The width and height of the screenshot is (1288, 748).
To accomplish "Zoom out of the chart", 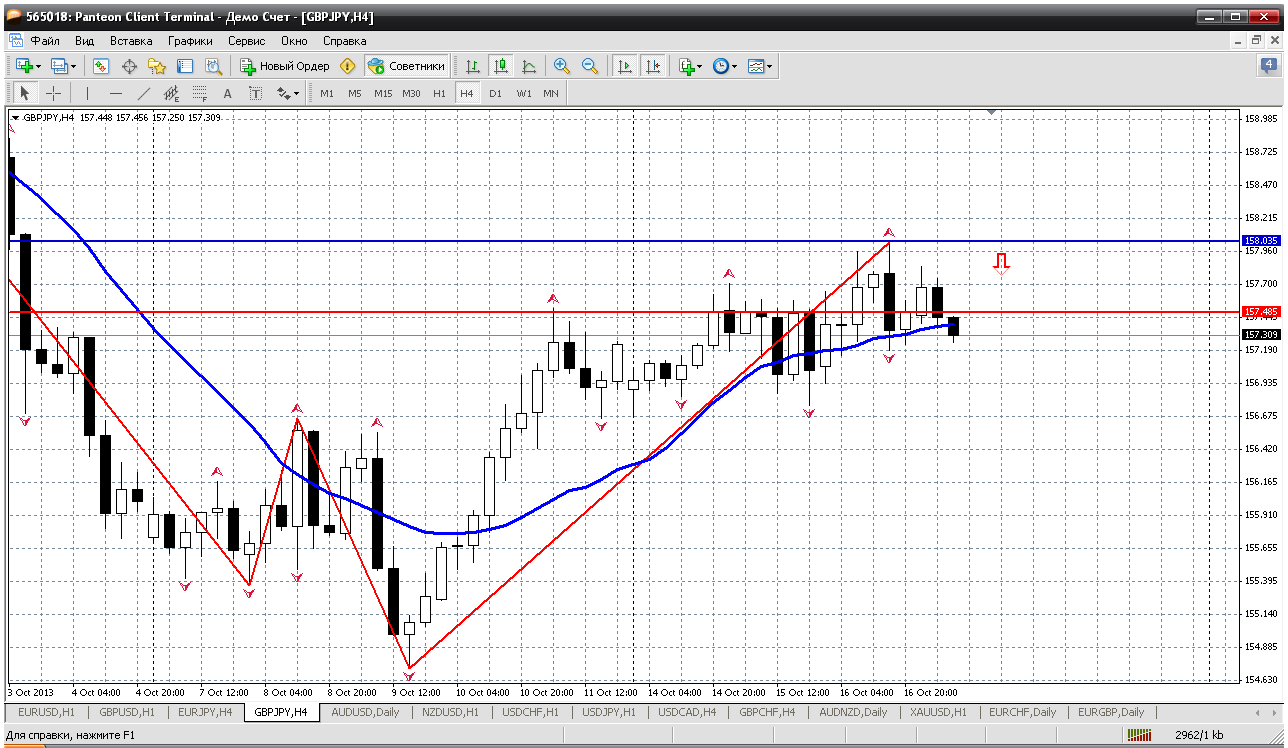I will pos(590,66).
